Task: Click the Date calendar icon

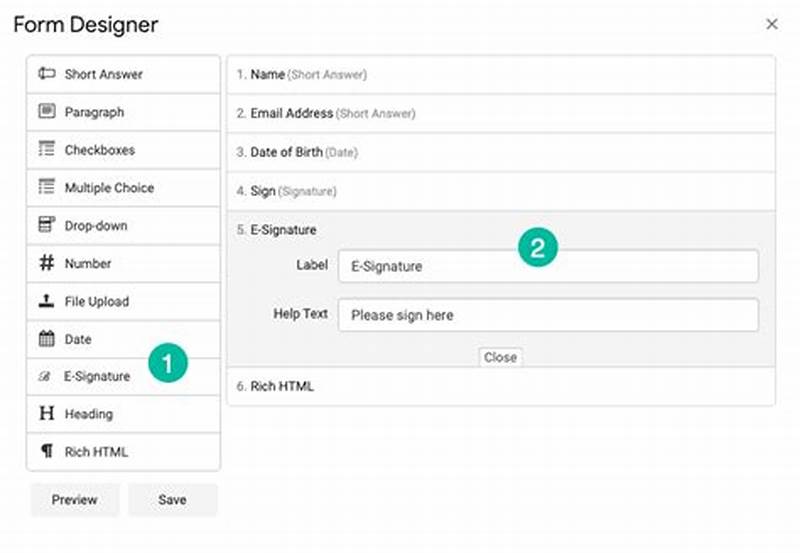Action: pos(46,338)
